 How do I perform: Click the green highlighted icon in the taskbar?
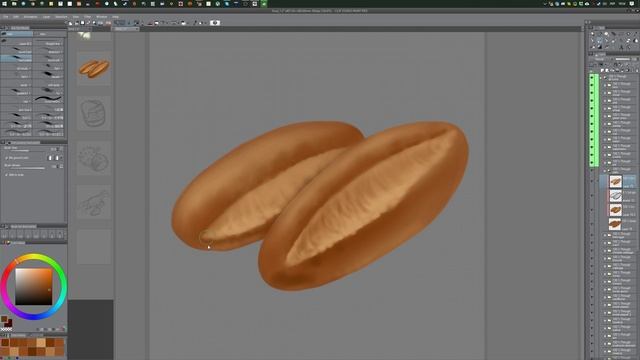(x=264, y=4)
